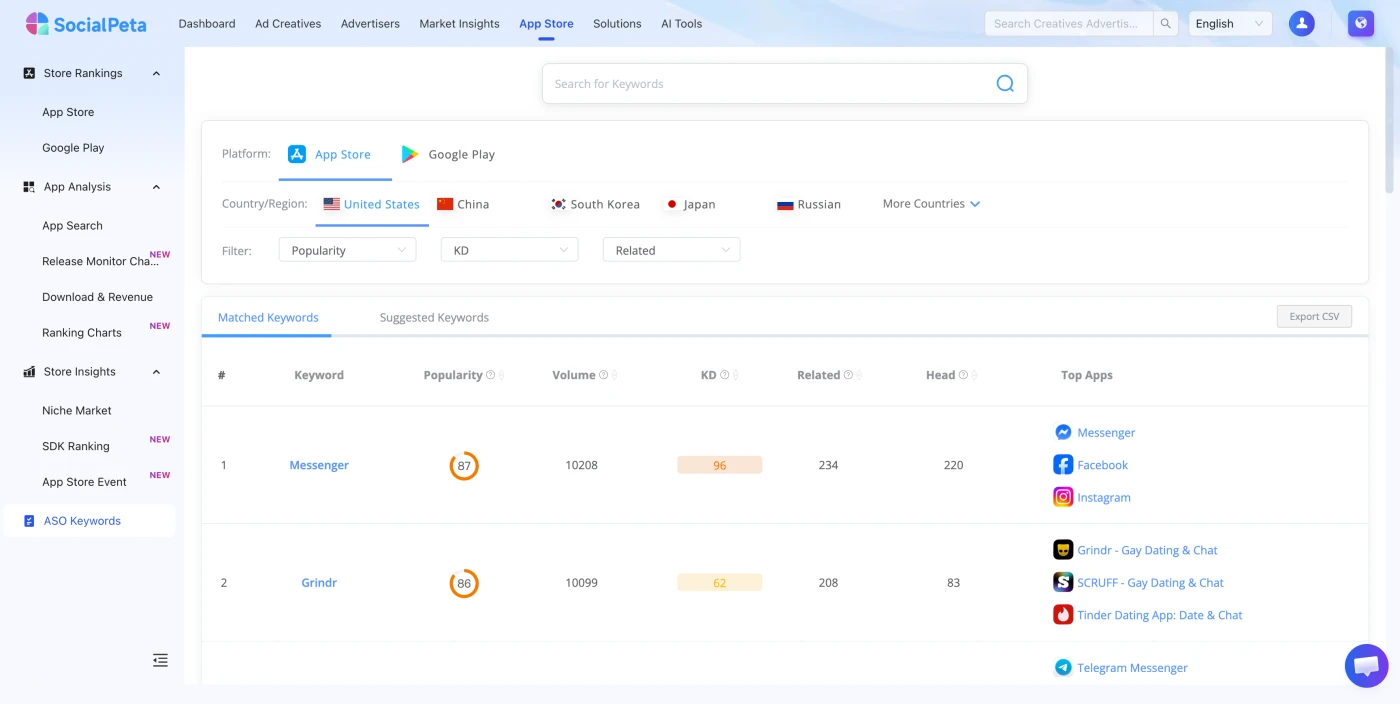Viewport: 1400px width, 704px height.
Task: Click the Instagram app icon
Action: [x=1063, y=497]
